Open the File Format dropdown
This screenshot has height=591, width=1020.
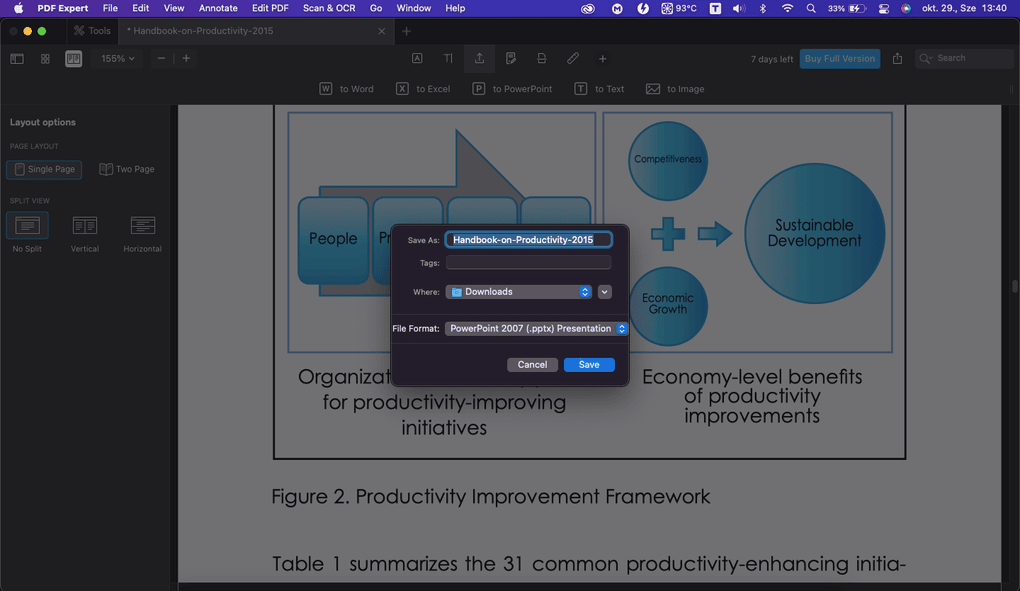coord(536,328)
